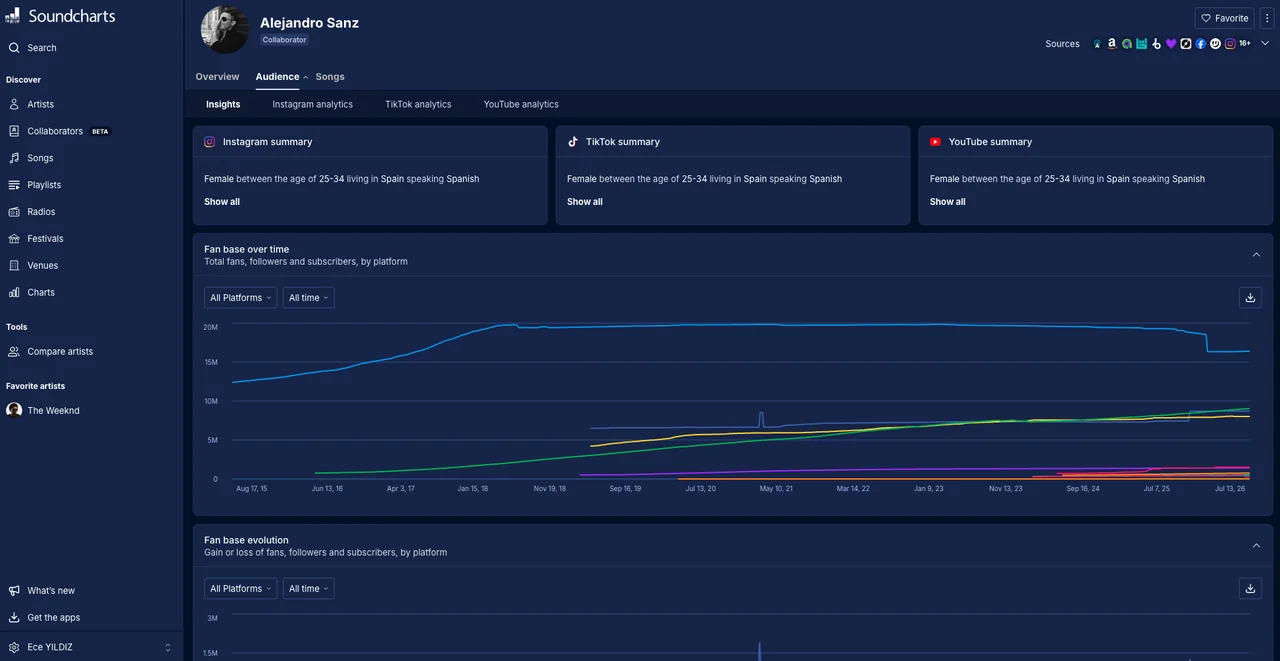
Task: Switch to the artist Songs tab
Action: point(330,77)
